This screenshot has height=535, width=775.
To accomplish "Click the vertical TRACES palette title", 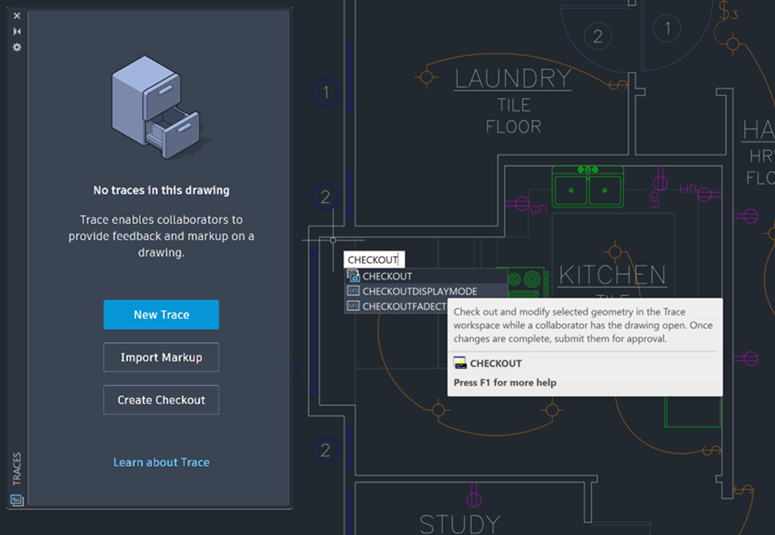I will (x=17, y=469).
